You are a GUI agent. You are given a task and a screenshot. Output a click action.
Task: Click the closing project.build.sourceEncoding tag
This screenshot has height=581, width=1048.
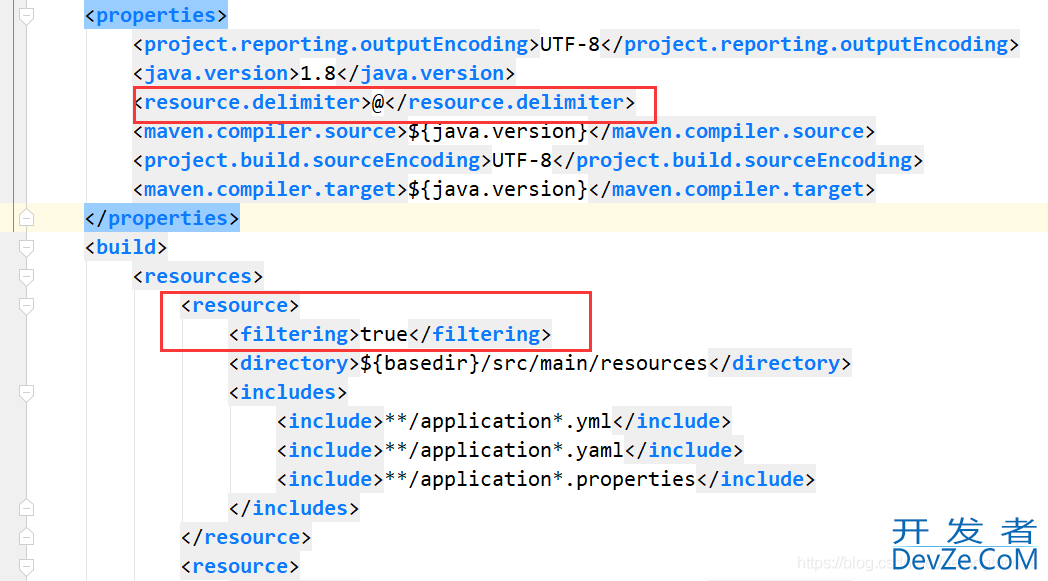[x=738, y=160]
